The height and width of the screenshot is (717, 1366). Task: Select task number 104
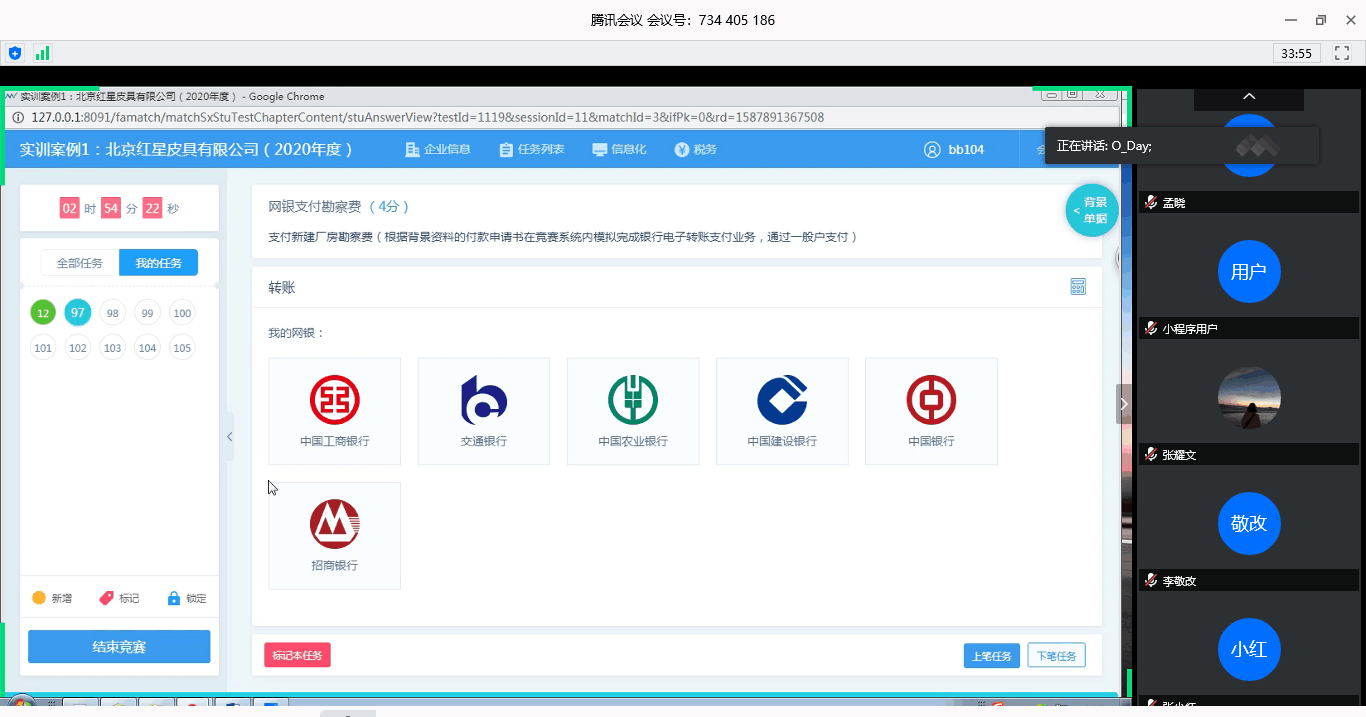click(148, 348)
